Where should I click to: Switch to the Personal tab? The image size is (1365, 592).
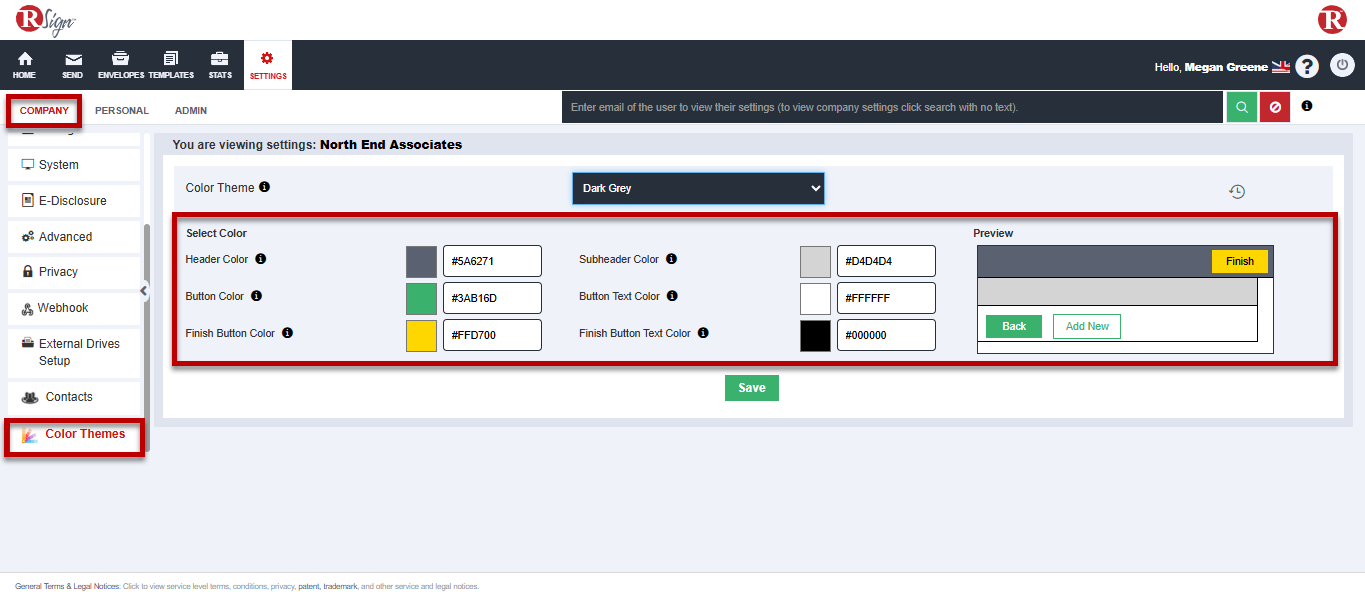(122, 111)
